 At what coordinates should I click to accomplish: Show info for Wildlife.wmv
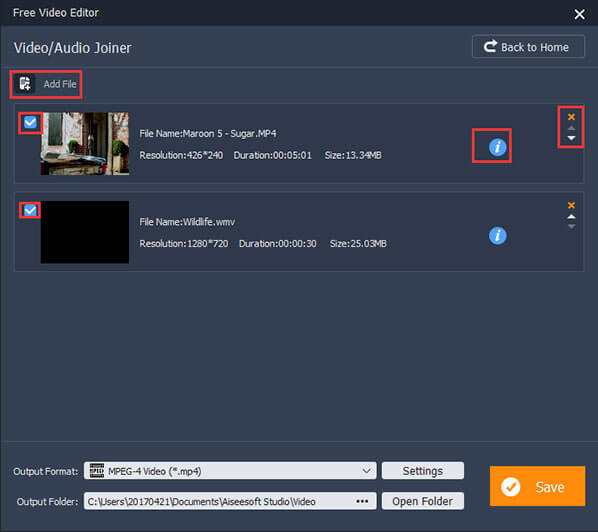pos(497,235)
